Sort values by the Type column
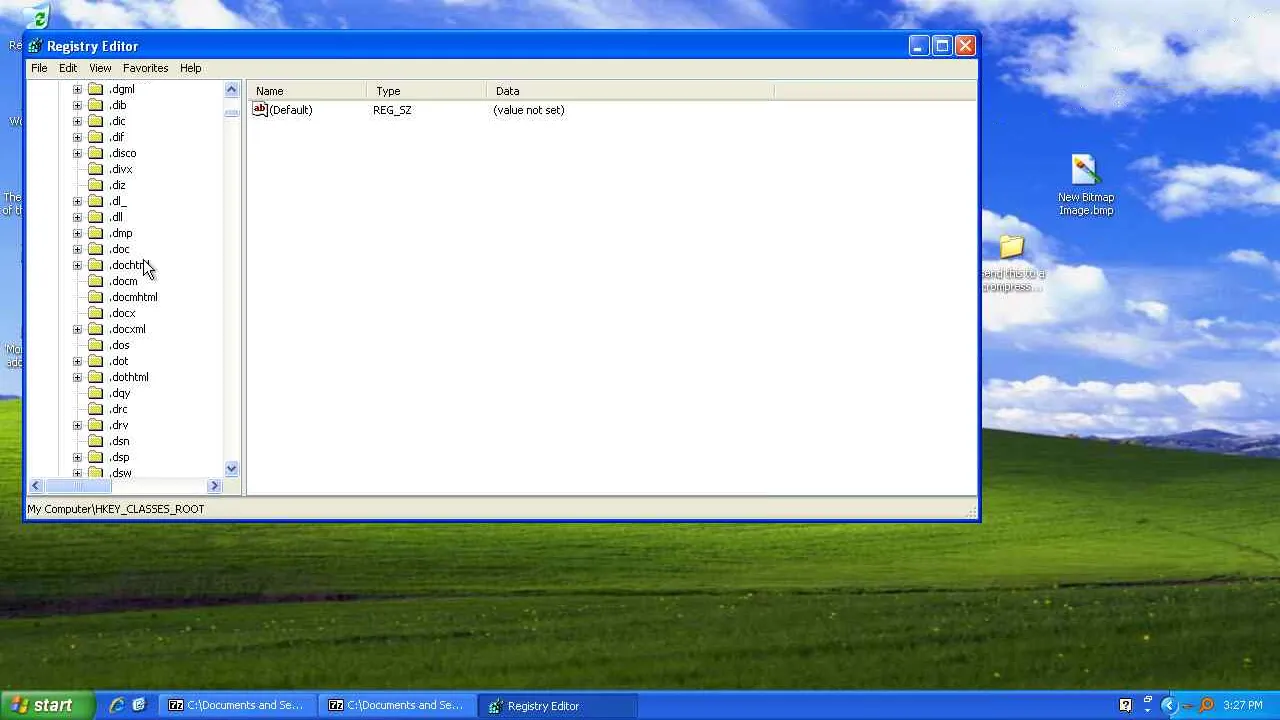 pyautogui.click(x=427, y=91)
